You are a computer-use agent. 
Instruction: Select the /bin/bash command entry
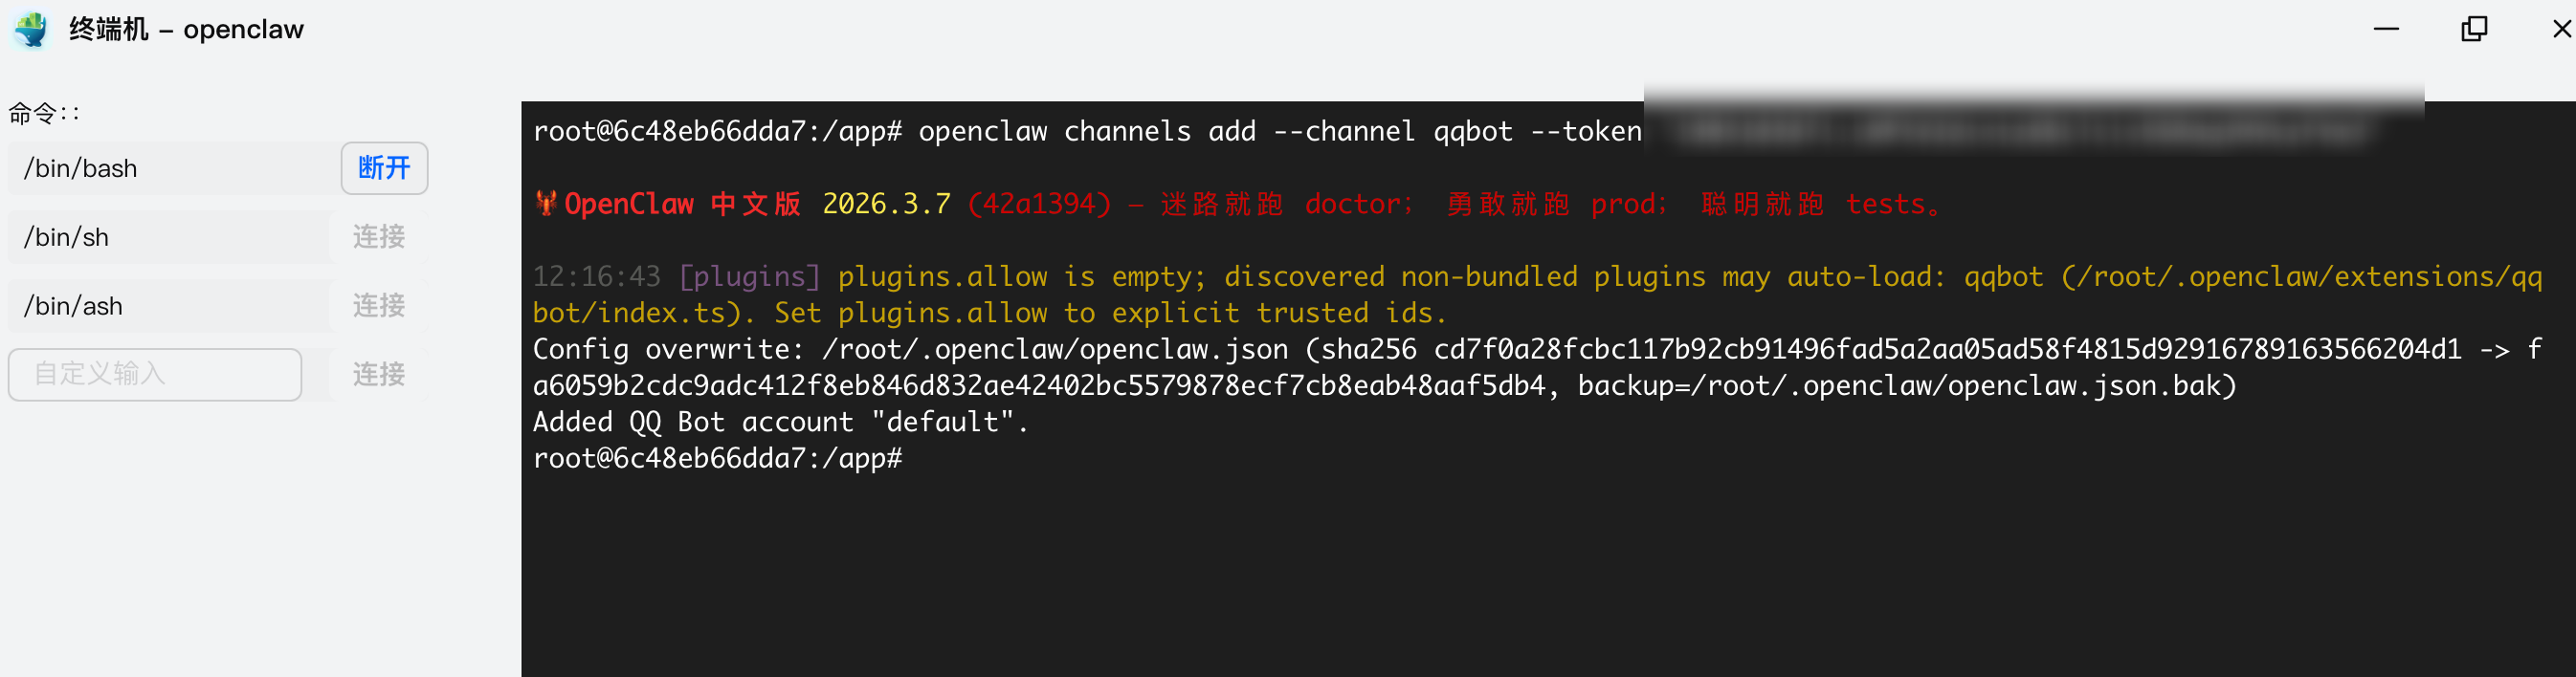pos(170,169)
